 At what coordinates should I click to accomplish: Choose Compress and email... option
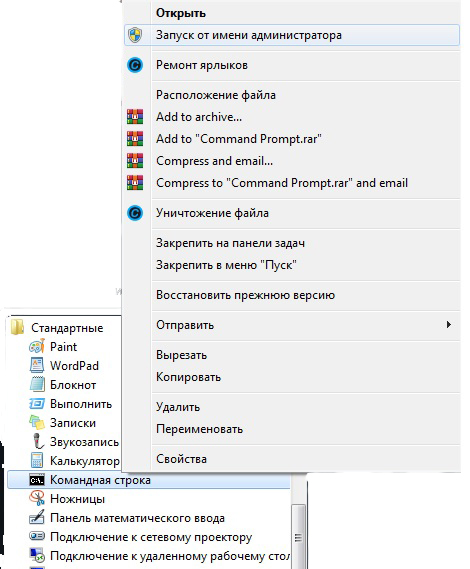214,161
